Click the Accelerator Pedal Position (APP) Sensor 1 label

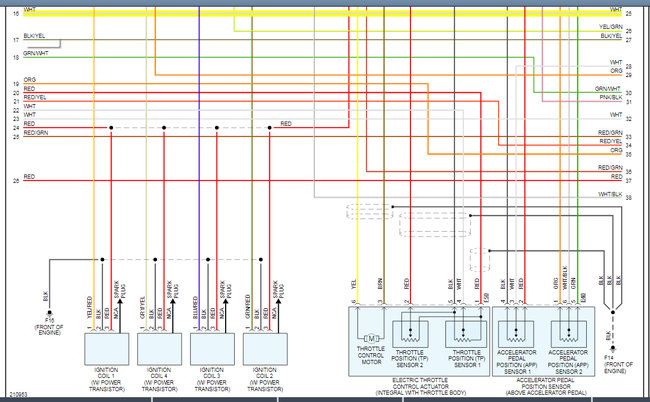(x=517, y=362)
